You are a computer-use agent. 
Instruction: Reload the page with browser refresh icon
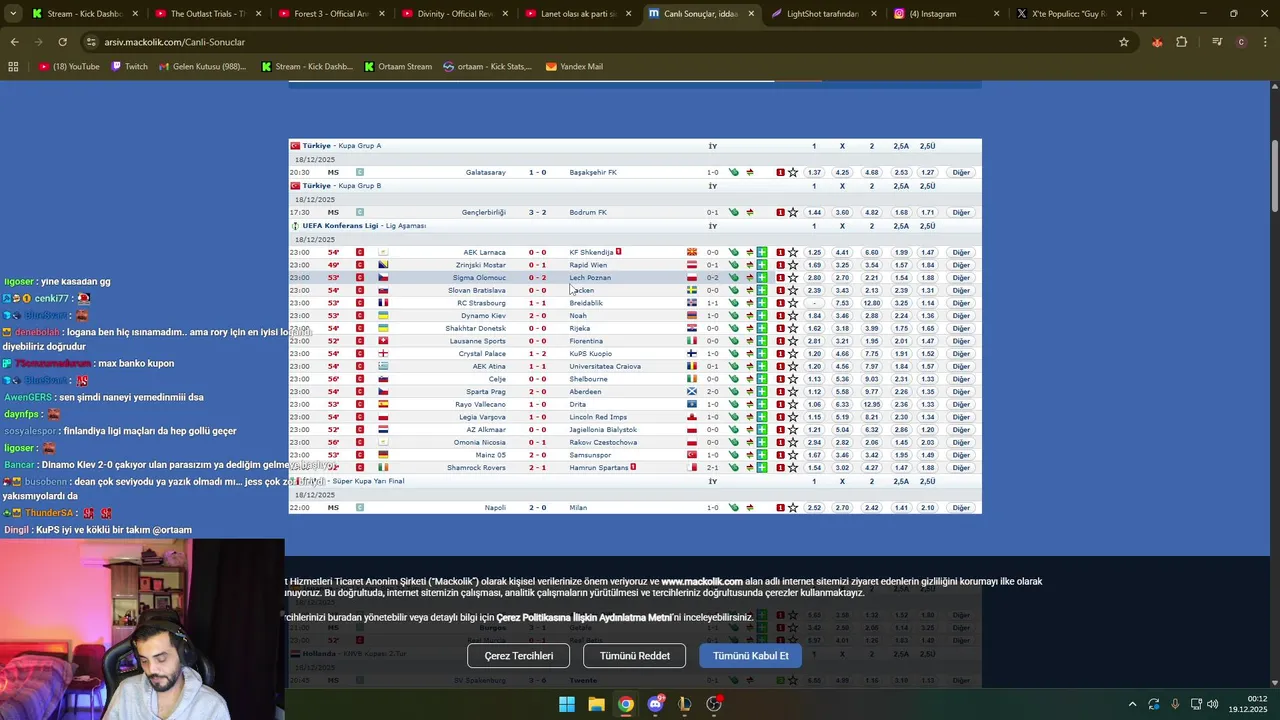pyautogui.click(x=62, y=42)
